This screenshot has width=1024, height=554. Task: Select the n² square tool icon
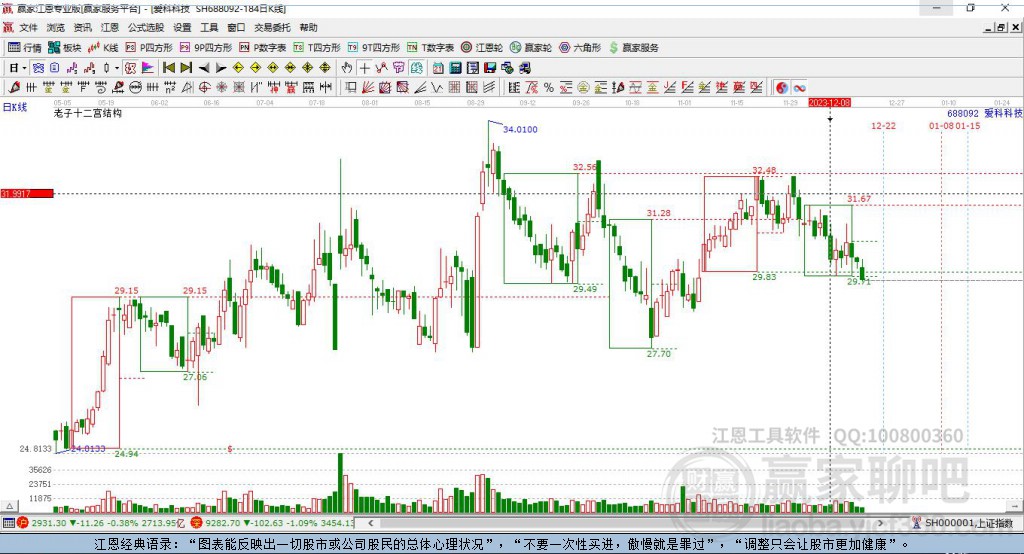pos(170,88)
